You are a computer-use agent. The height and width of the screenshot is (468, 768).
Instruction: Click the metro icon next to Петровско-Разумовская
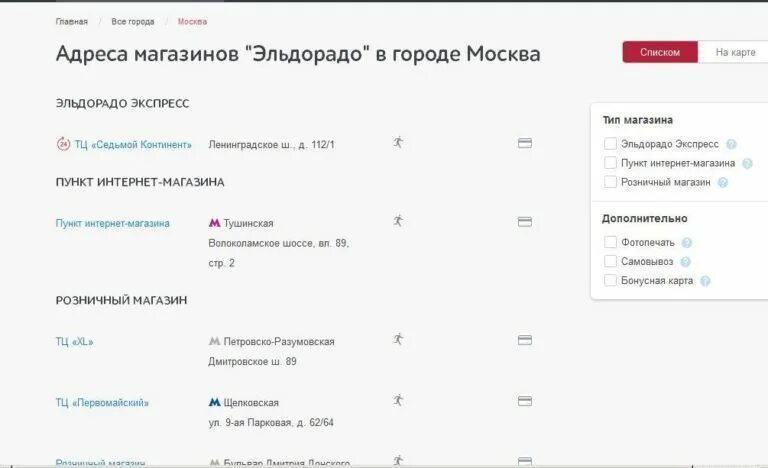(215, 341)
